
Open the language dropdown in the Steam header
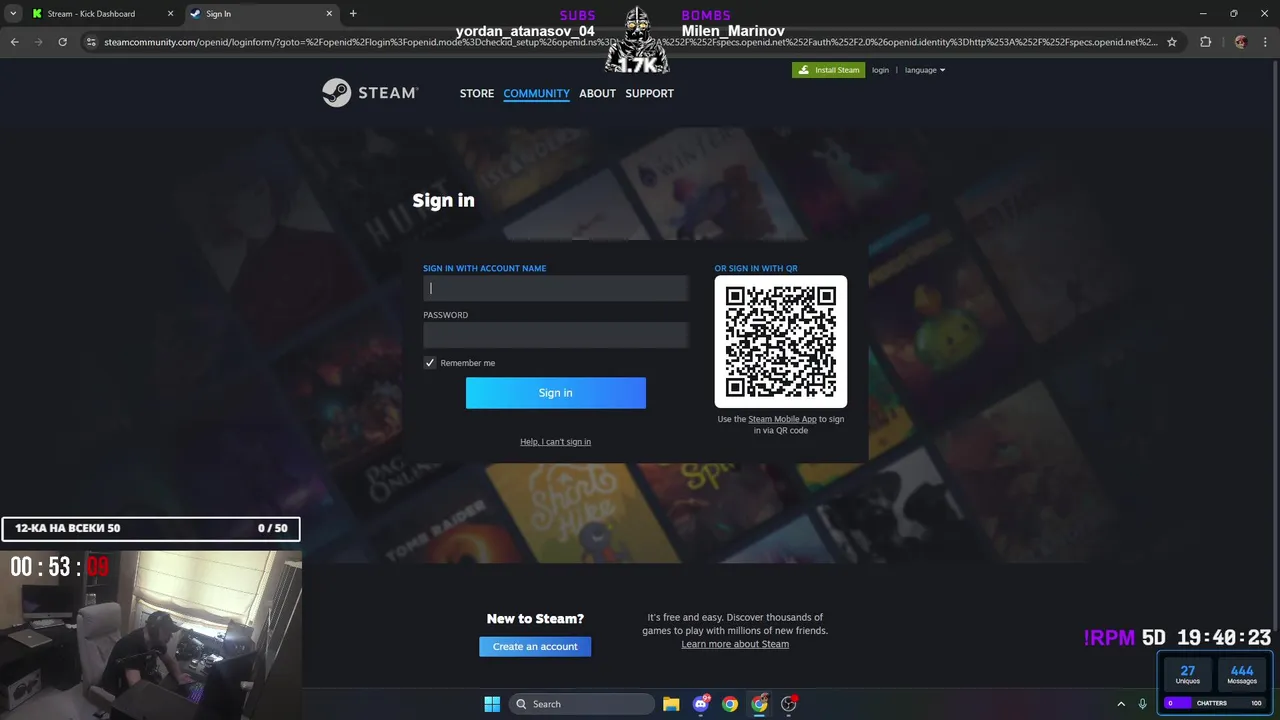[x=924, y=70]
